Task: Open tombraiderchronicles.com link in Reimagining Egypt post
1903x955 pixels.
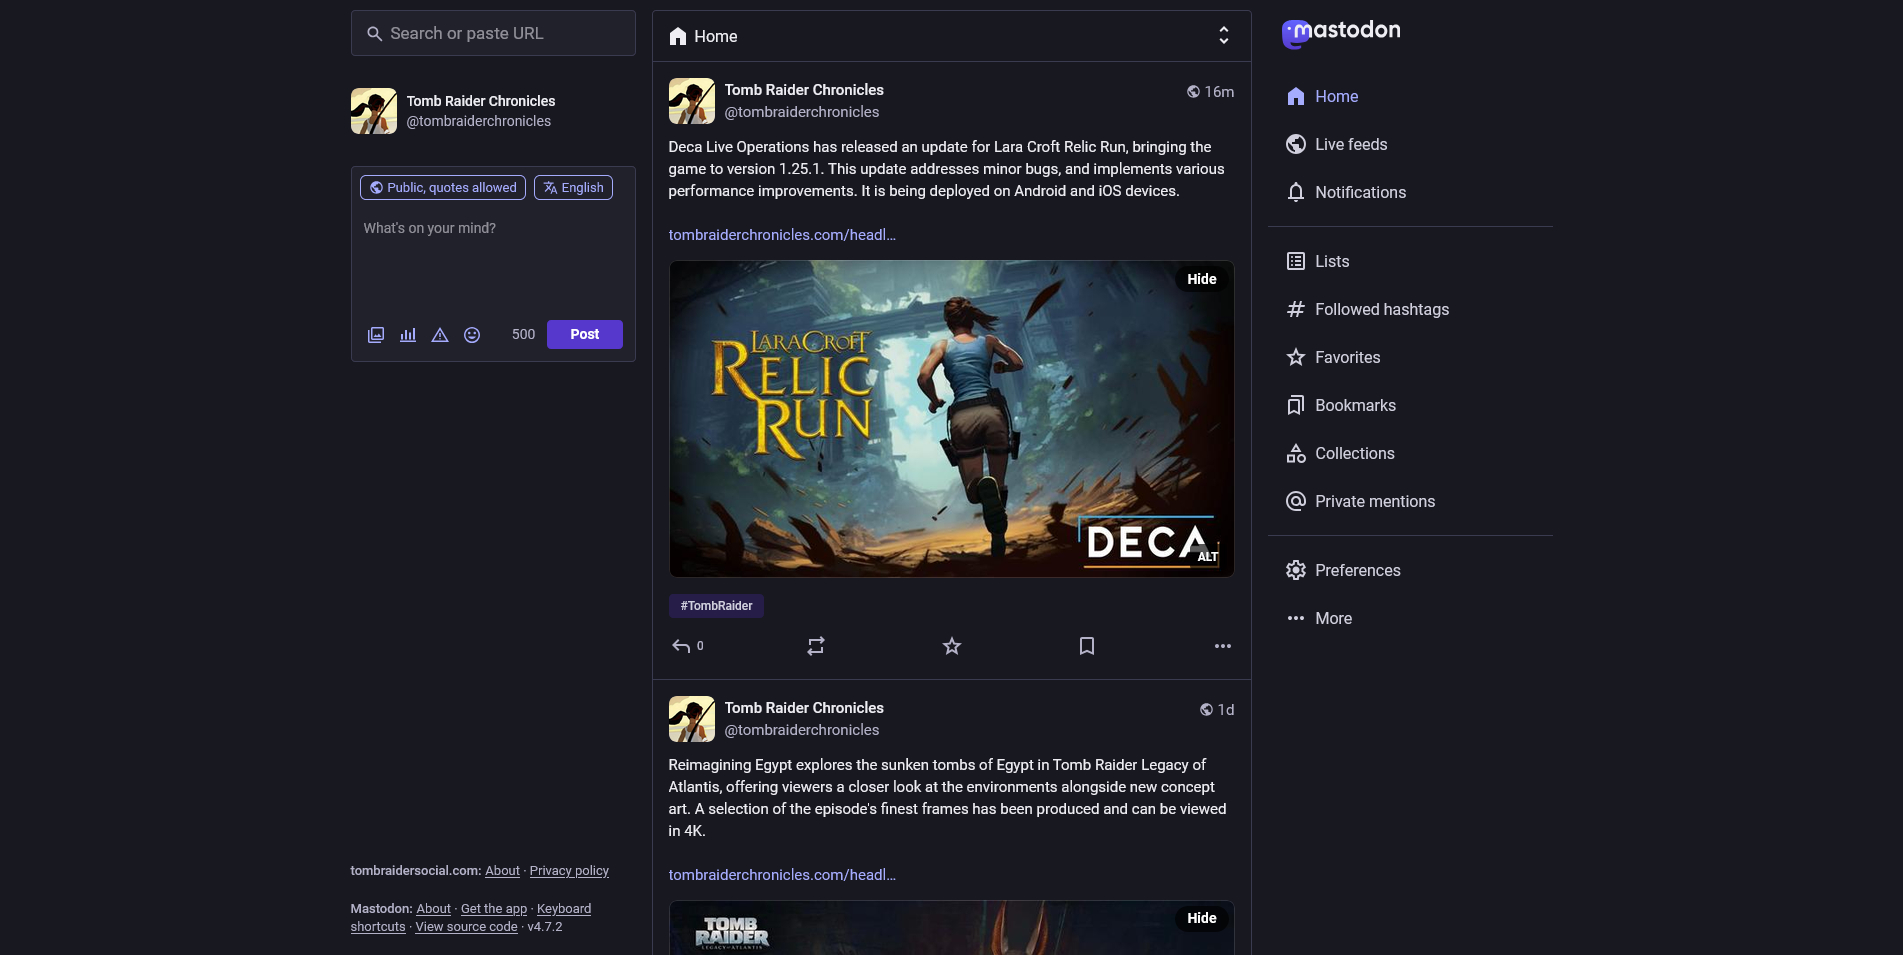Action: point(782,875)
